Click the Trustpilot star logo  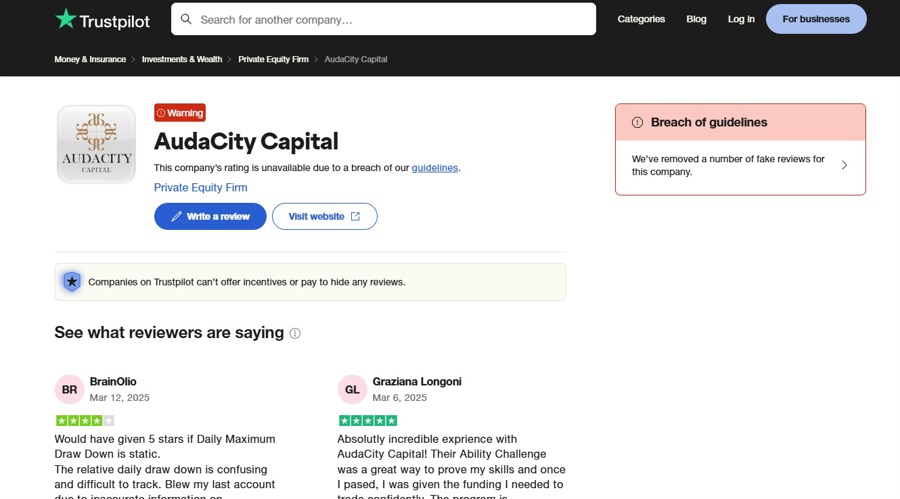click(66, 19)
